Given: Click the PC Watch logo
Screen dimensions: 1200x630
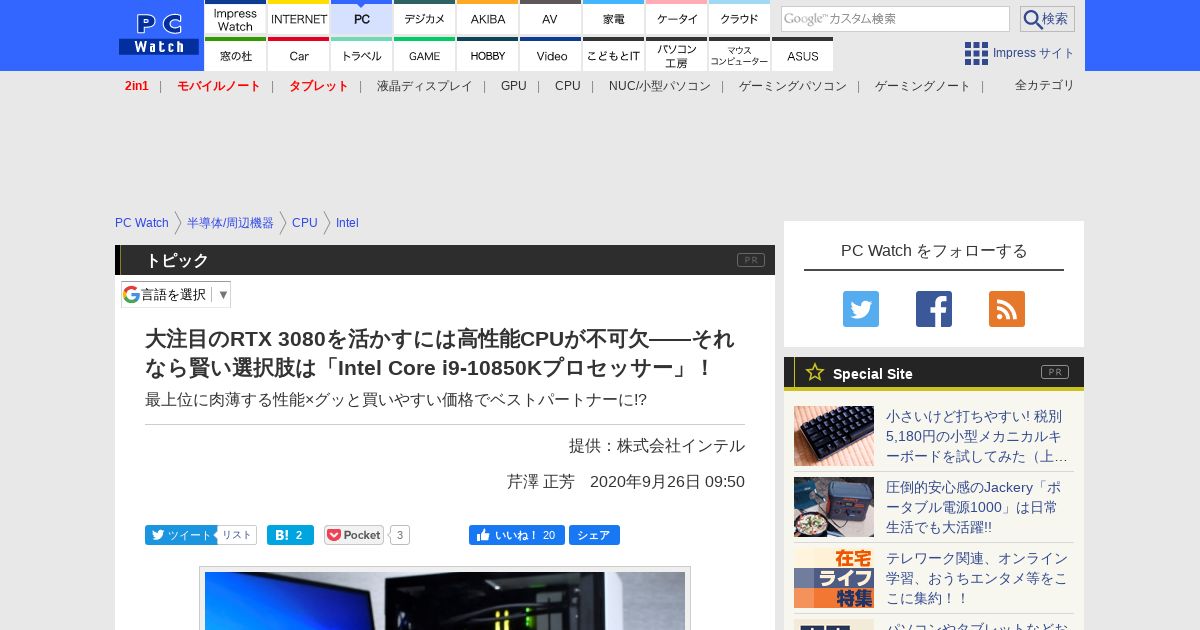Looking at the screenshot, I should pos(159,34).
